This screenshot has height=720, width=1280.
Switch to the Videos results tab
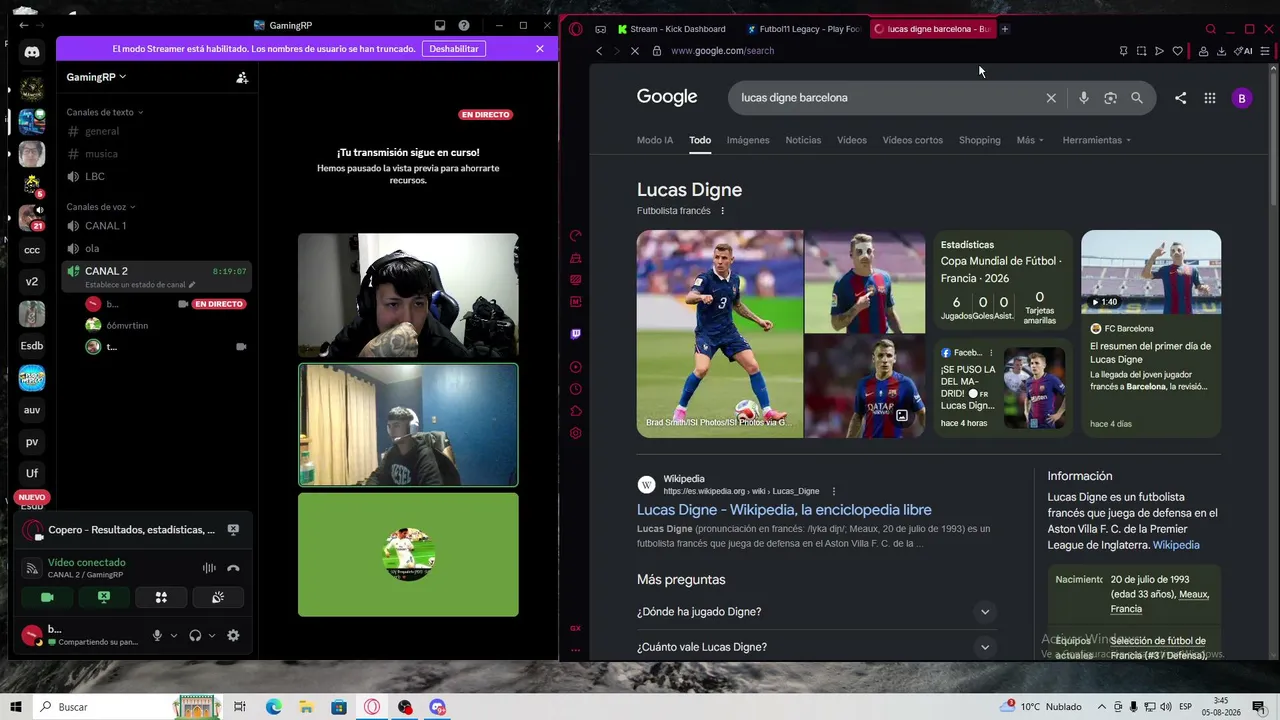[852, 140]
